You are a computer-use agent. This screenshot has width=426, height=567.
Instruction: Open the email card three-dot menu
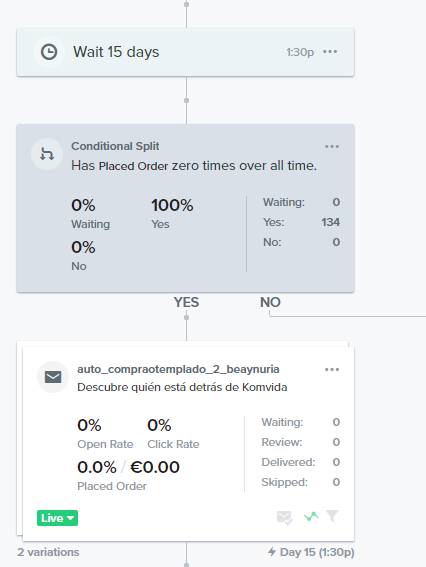(332, 370)
